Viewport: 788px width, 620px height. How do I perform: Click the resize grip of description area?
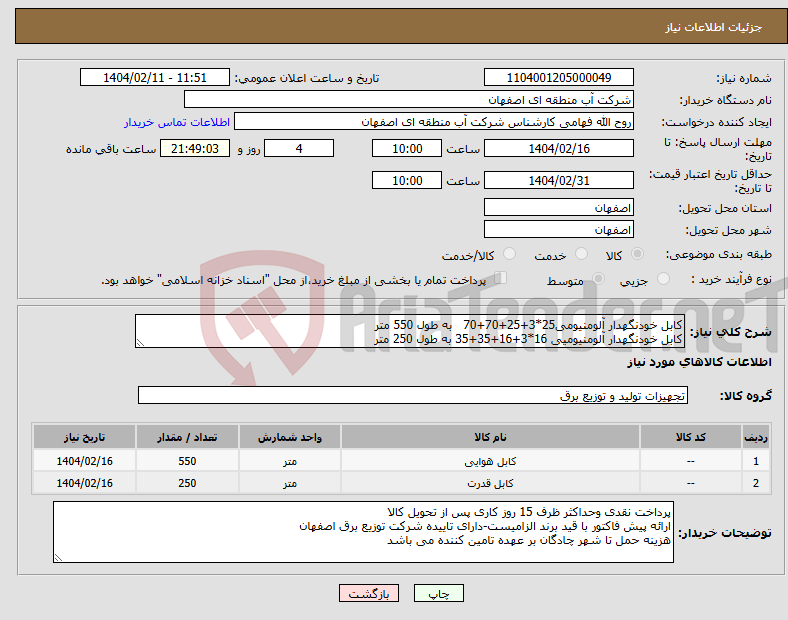coord(140,343)
